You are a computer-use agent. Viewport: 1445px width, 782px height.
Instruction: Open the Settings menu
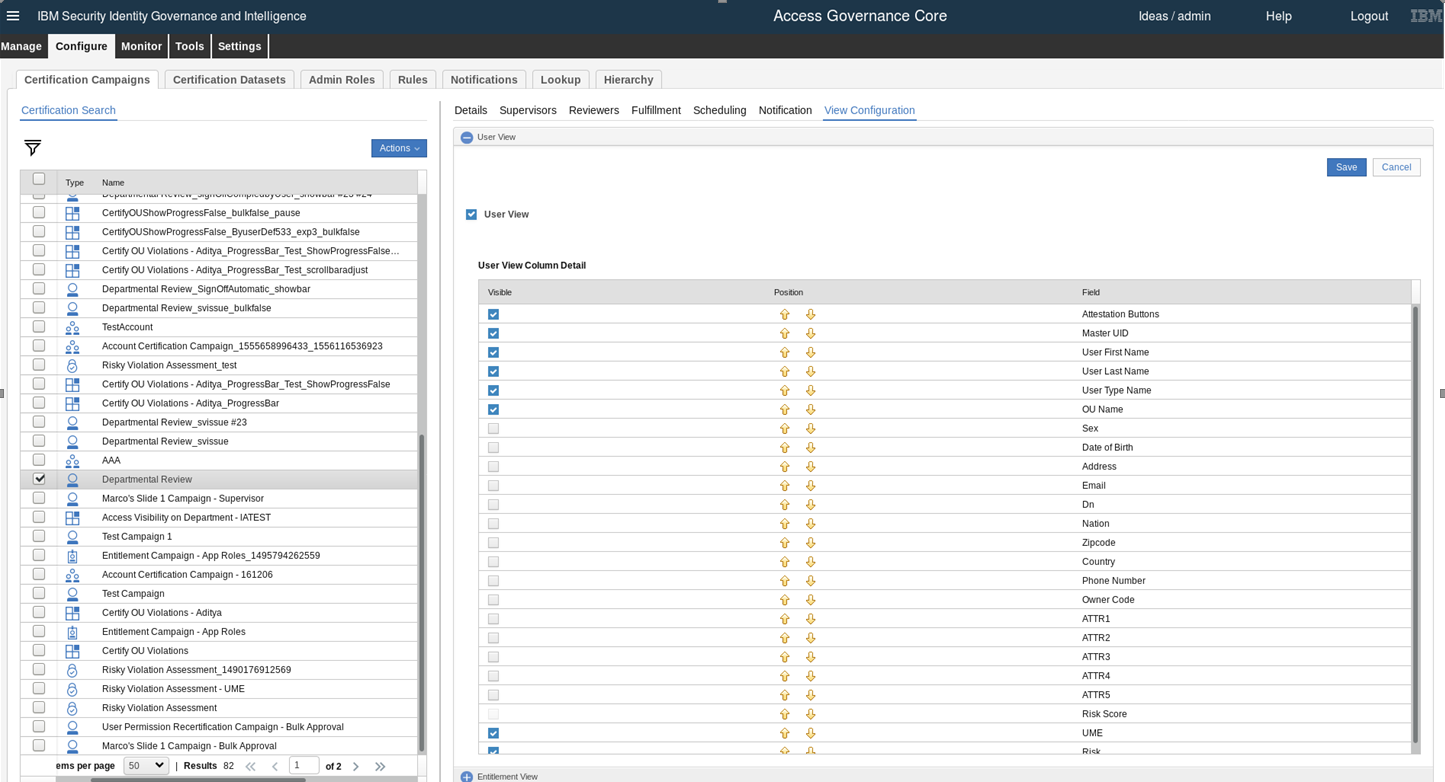[x=240, y=46]
